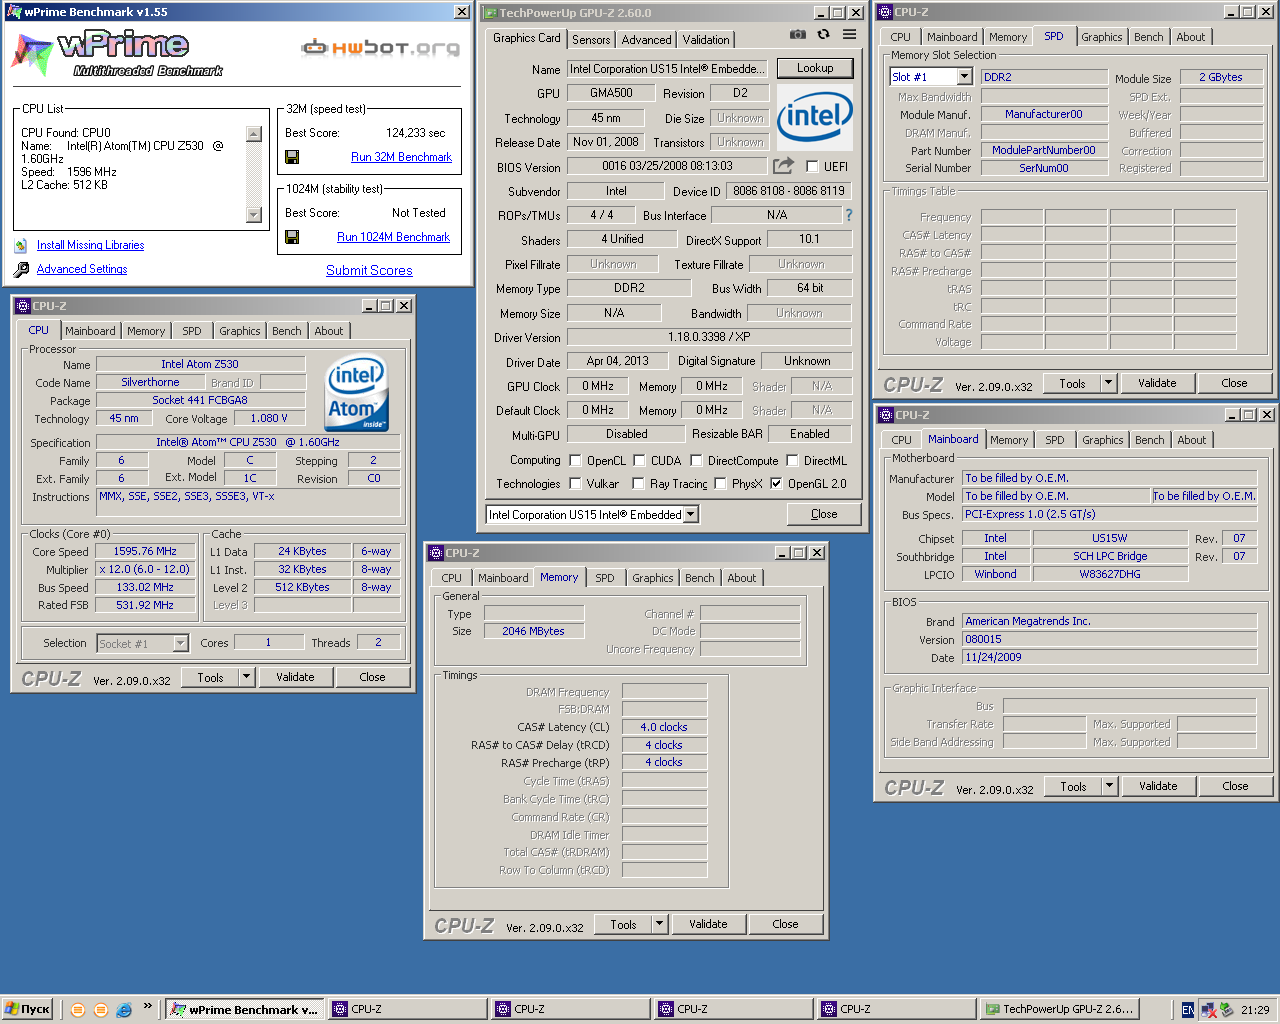Viewport: 1280px width, 1024px height.
Task: Open the Slot #1 dropdown in CPU-Z SPD
Action: pyautogui.click(x=964, y=77)
